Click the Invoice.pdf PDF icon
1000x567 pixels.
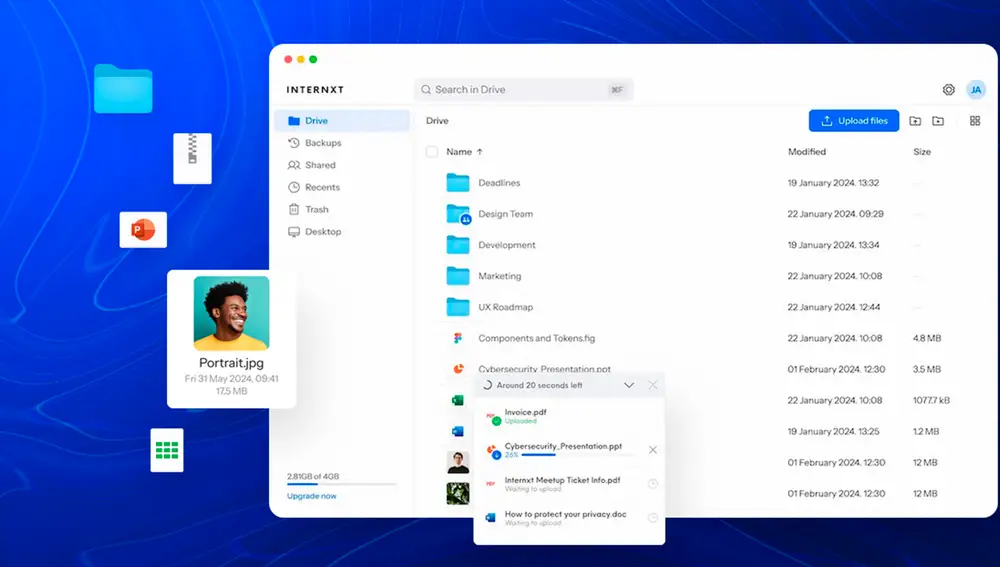point(491,416)
